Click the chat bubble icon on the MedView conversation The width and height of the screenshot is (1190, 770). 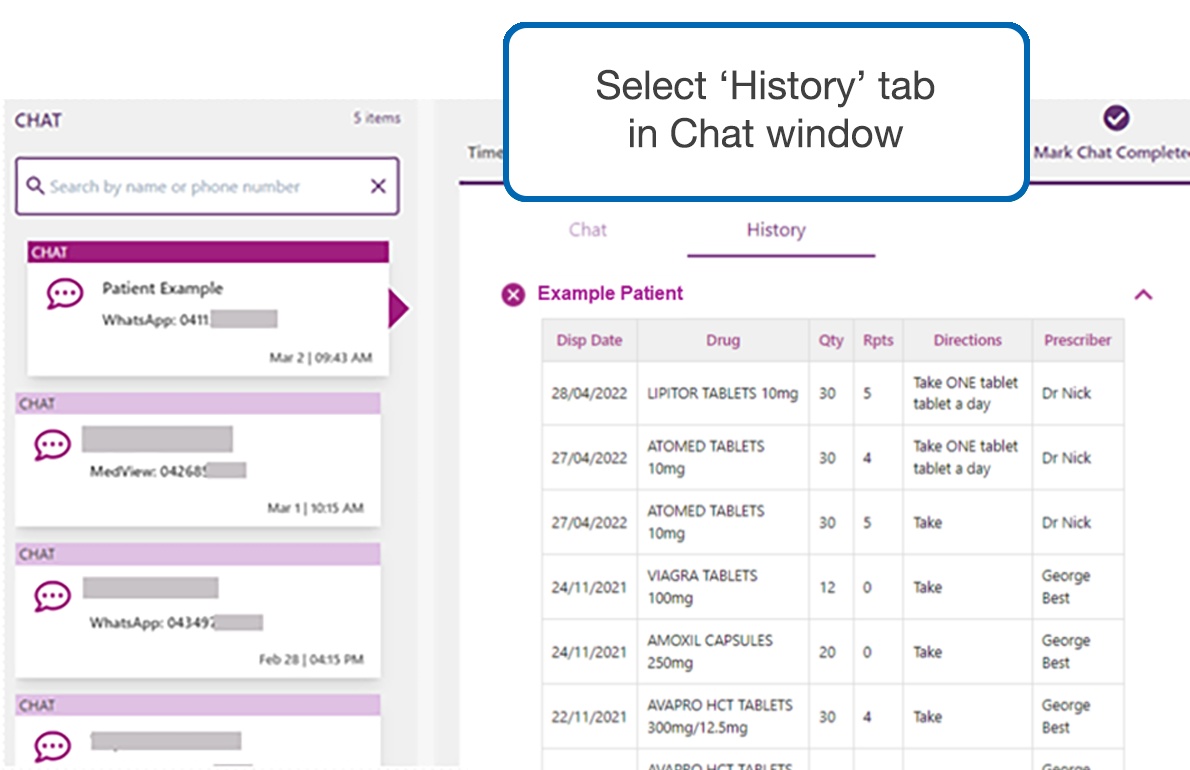pos(52,444)
